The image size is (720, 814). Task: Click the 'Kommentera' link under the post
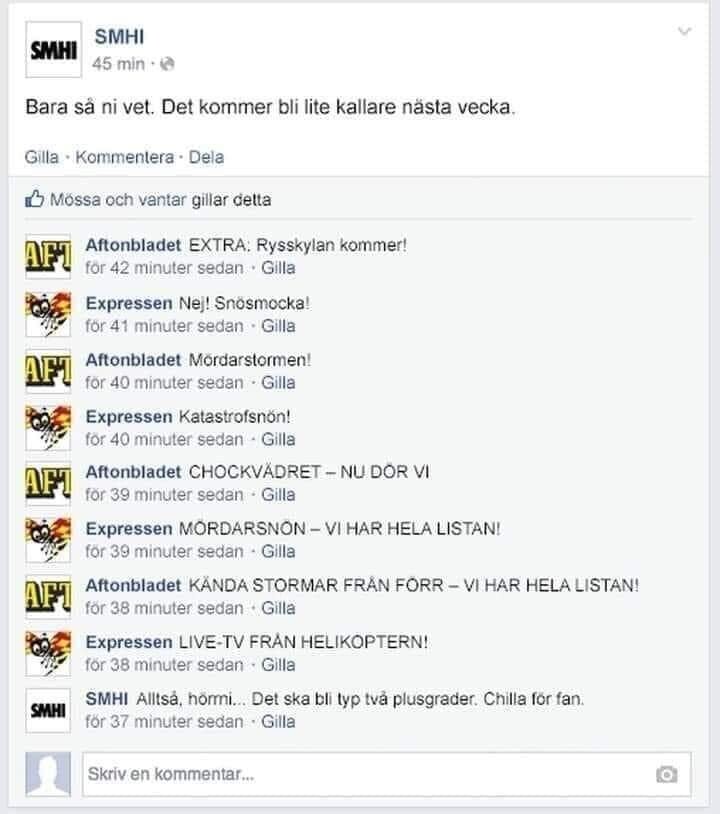click(125, 157)
